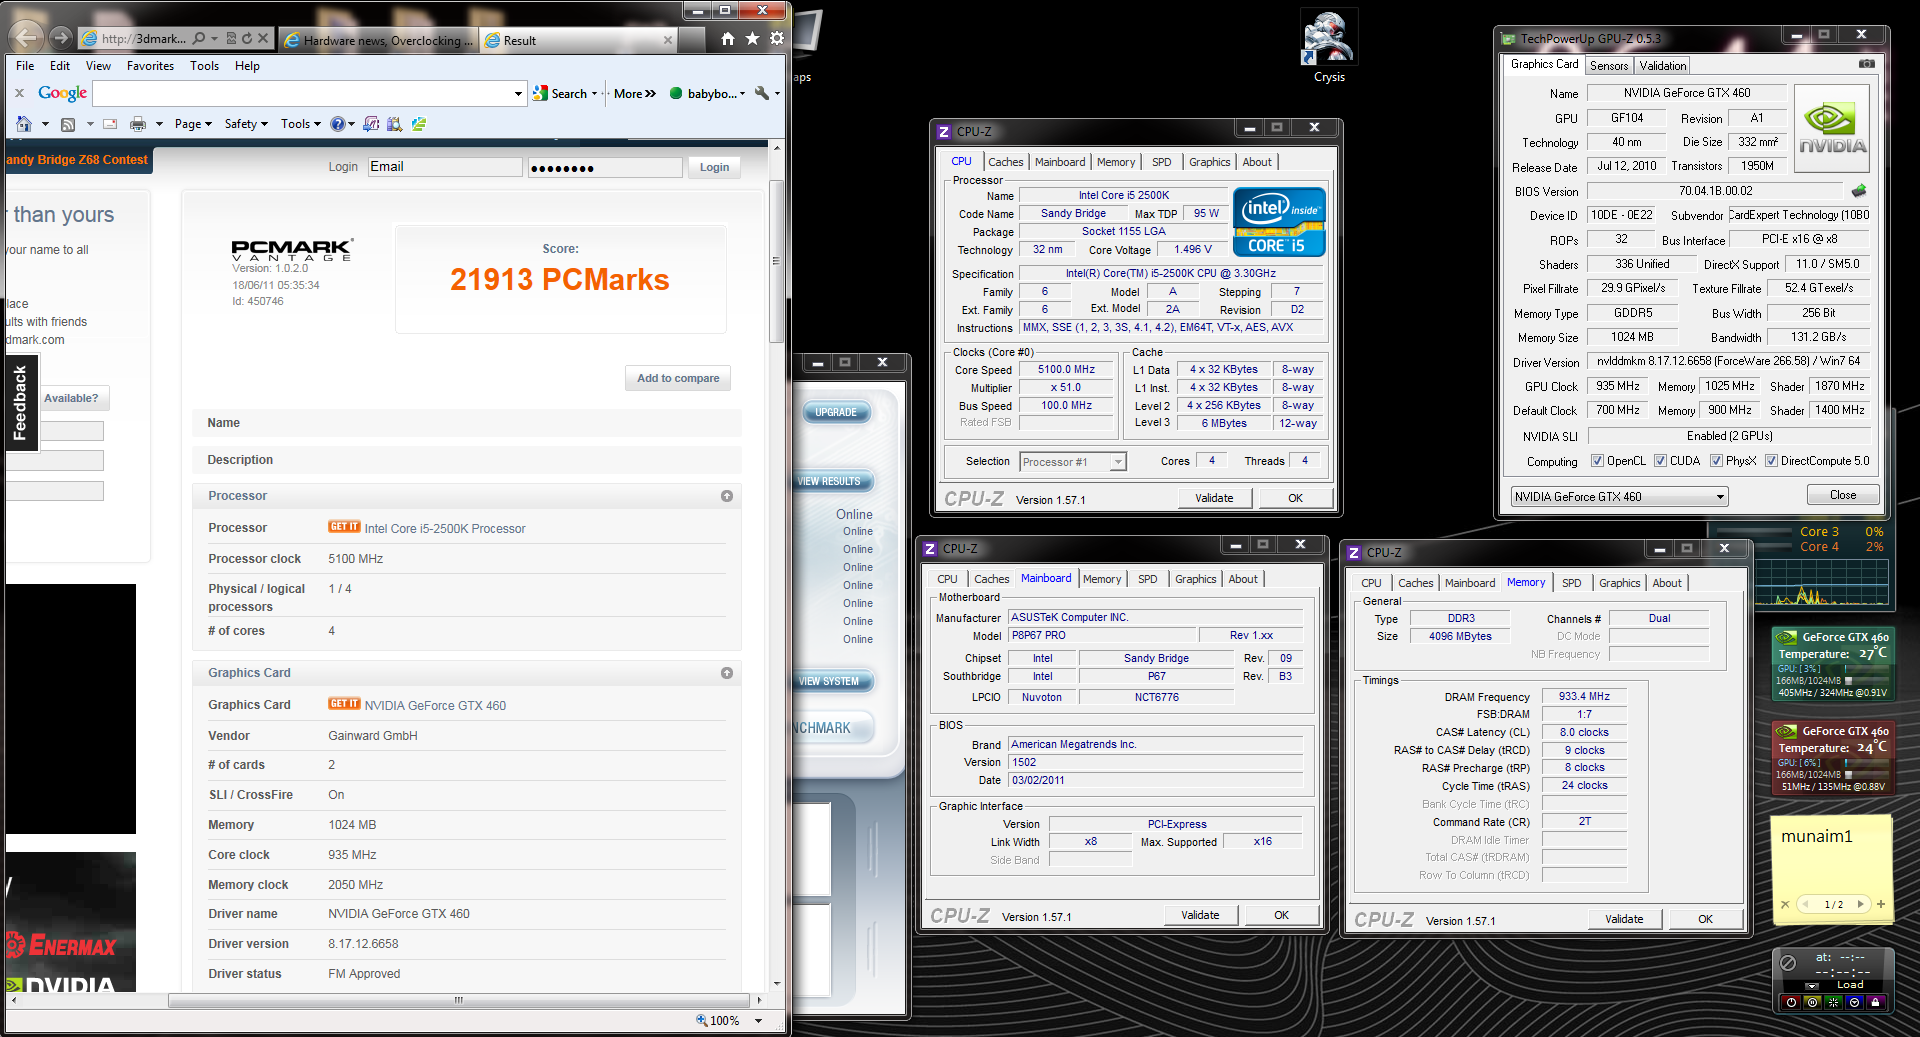Open the Page dropdown menu

[193, 124]
